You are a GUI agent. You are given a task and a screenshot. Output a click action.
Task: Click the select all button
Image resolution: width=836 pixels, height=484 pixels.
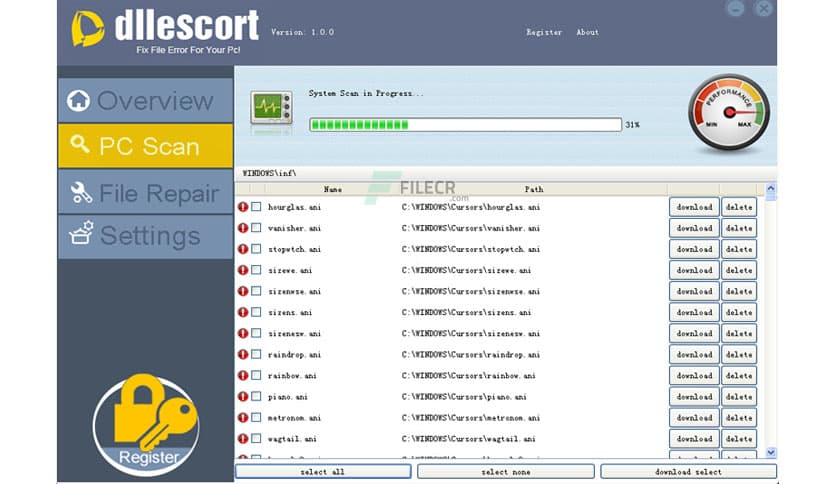323,472
